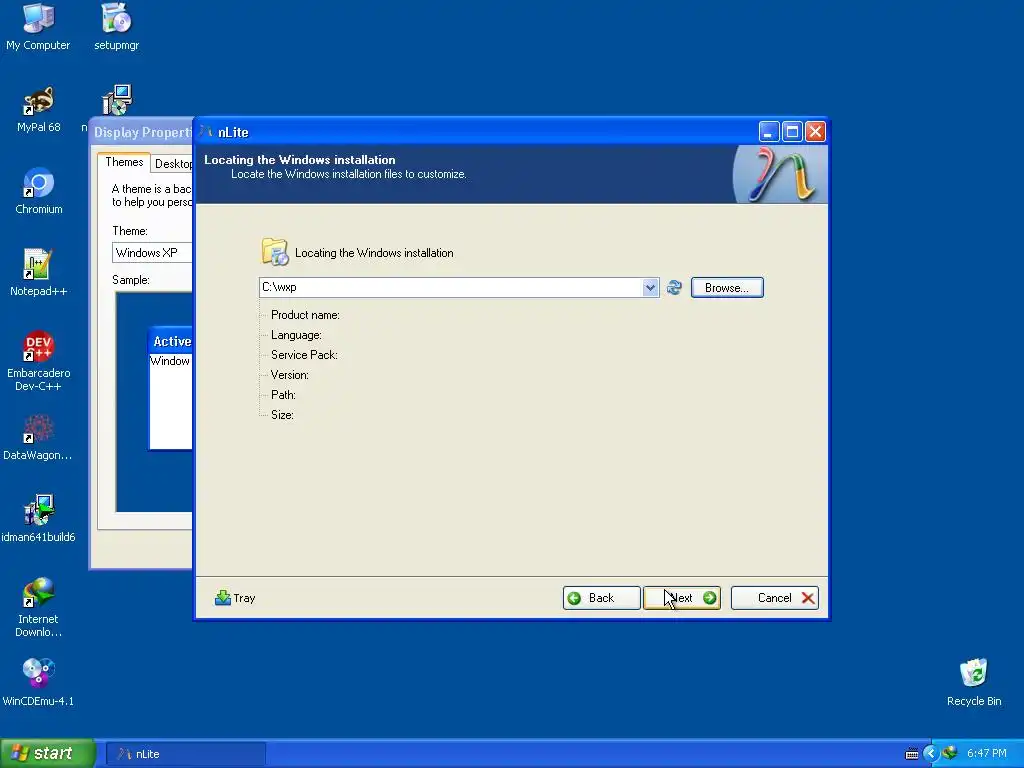This screenshot has width=1024, height=768.
Task: Click the Size: label
Action: click(x=282, y=415)
